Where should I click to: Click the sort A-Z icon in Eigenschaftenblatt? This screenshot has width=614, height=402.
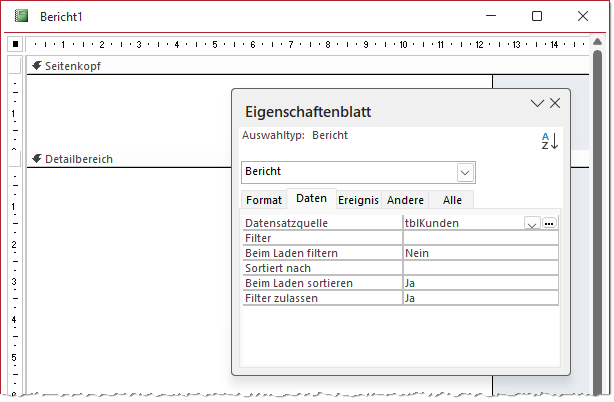pos(549,141)
